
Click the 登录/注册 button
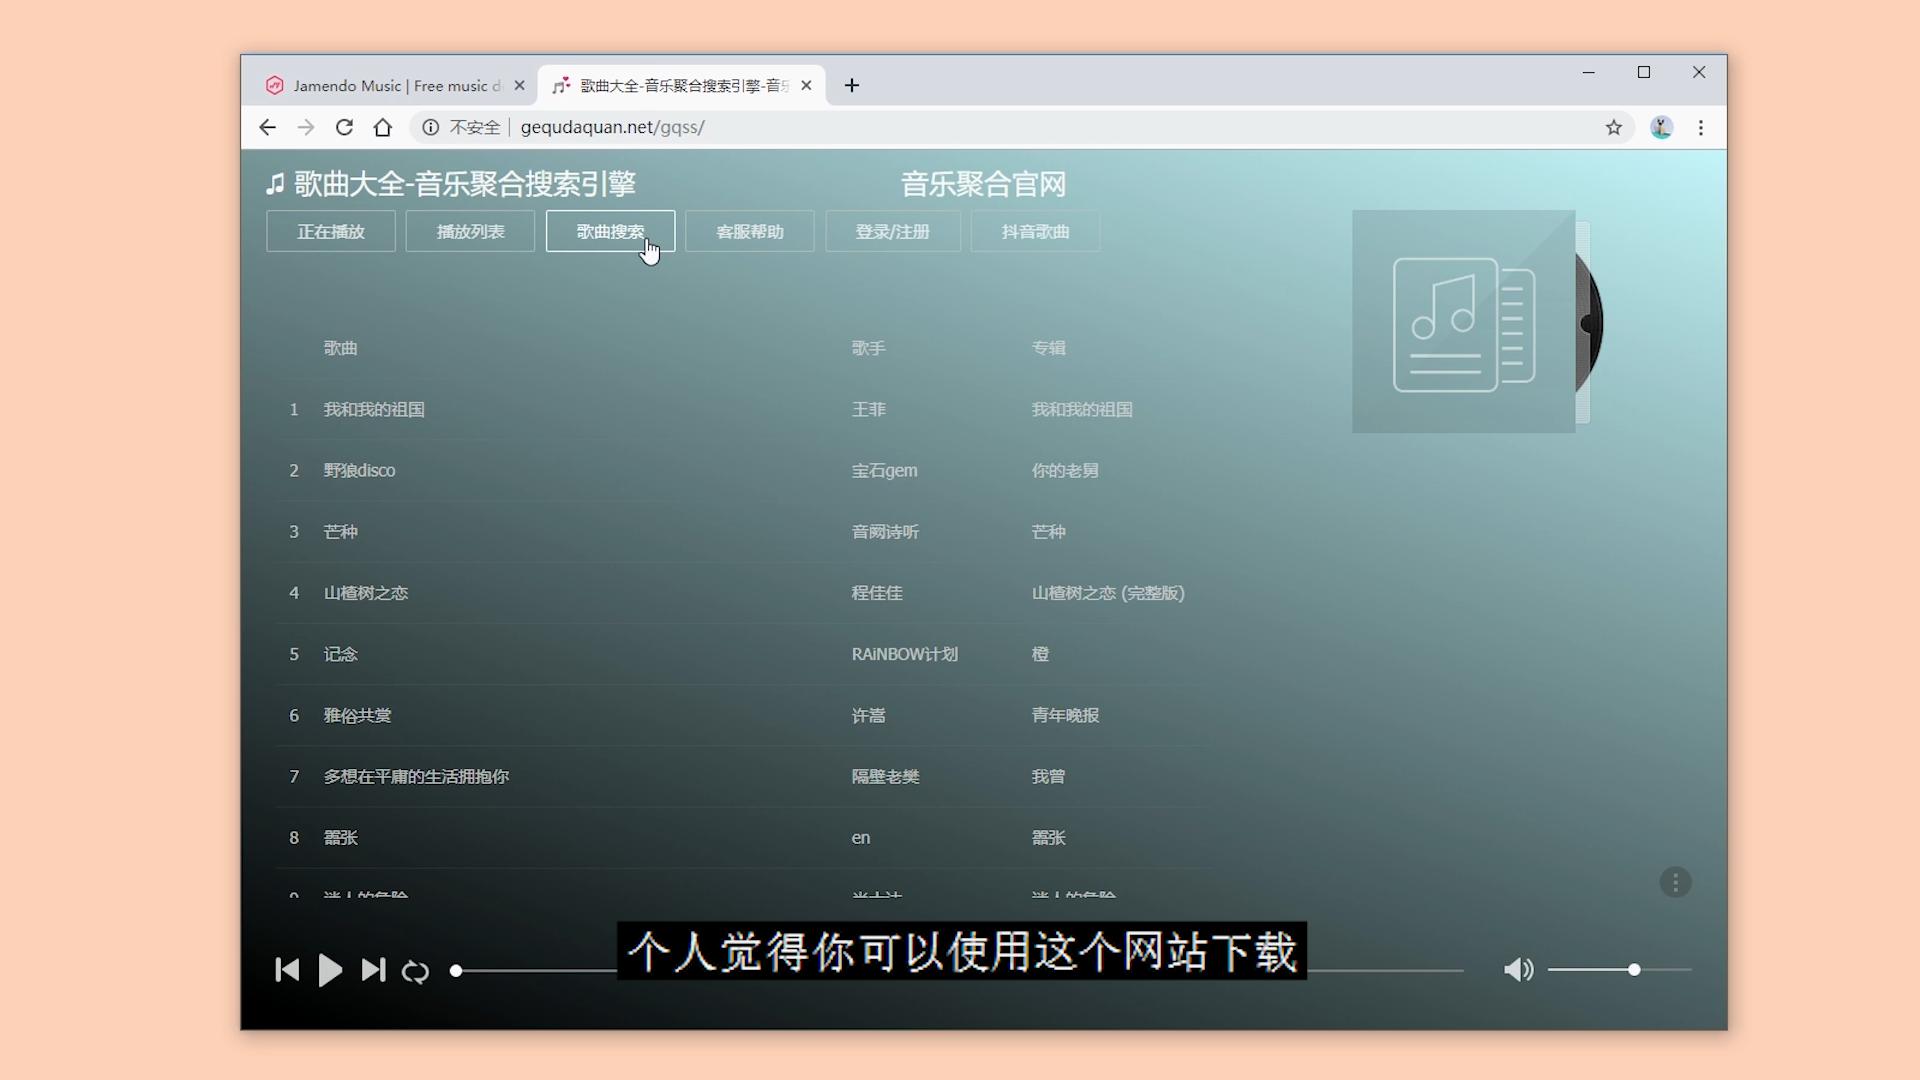point(892,231)
